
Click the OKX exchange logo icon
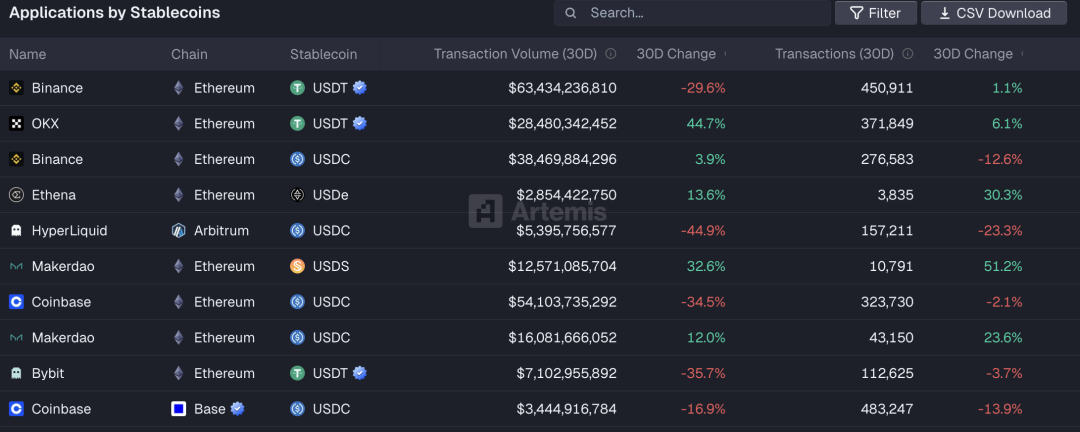(x=16, y=124)
